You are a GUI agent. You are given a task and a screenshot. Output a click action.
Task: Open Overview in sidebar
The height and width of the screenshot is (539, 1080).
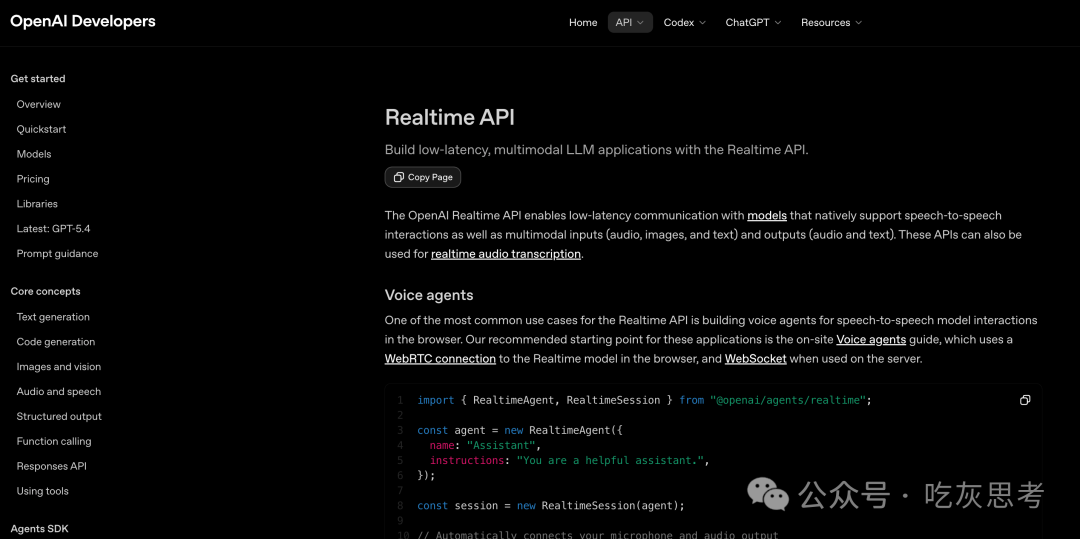(39, 104)
